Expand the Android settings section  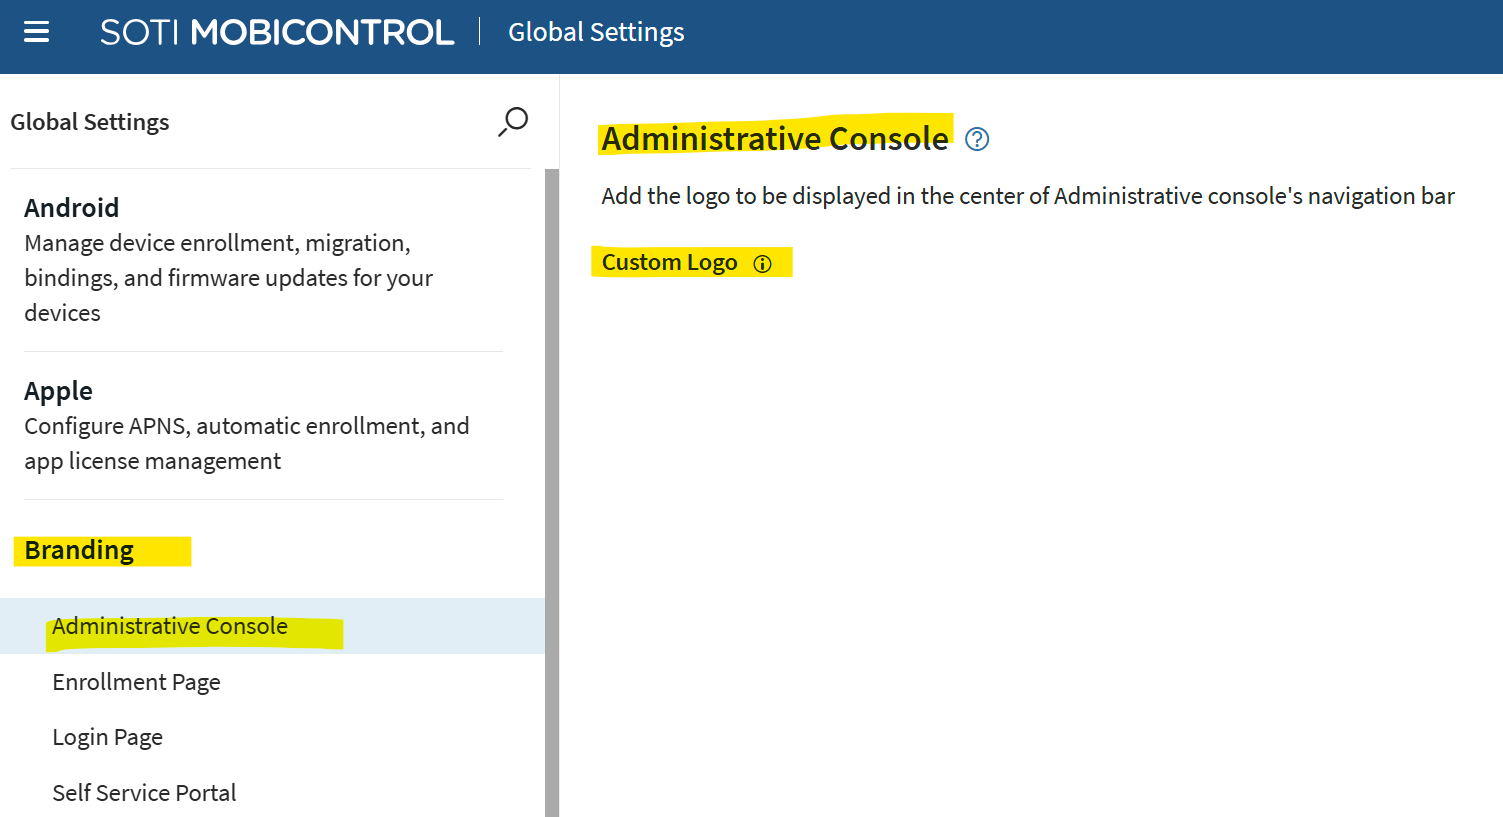[x=72, y=208]
